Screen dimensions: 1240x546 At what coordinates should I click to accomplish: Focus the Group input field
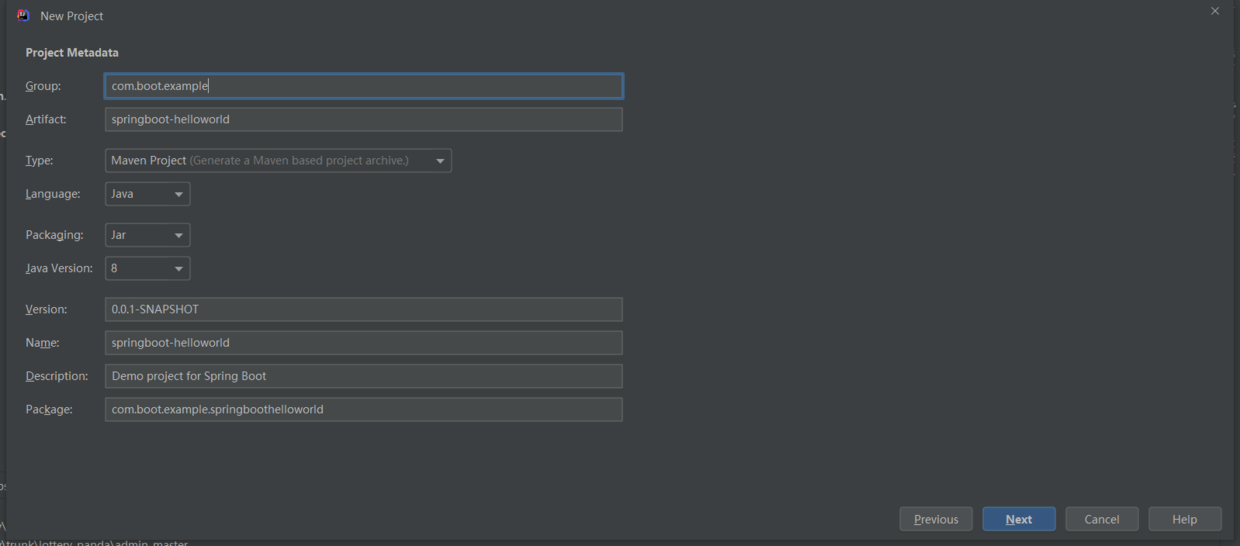[x=364, y=86]
